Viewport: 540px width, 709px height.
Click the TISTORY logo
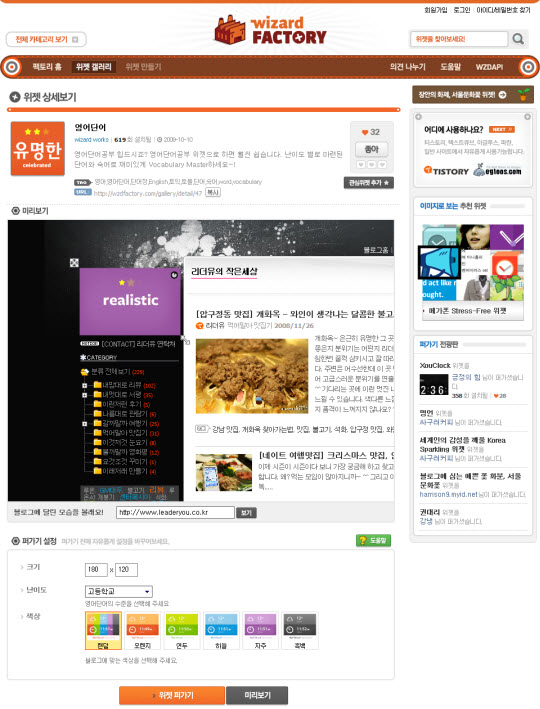[x=446, y=171]
